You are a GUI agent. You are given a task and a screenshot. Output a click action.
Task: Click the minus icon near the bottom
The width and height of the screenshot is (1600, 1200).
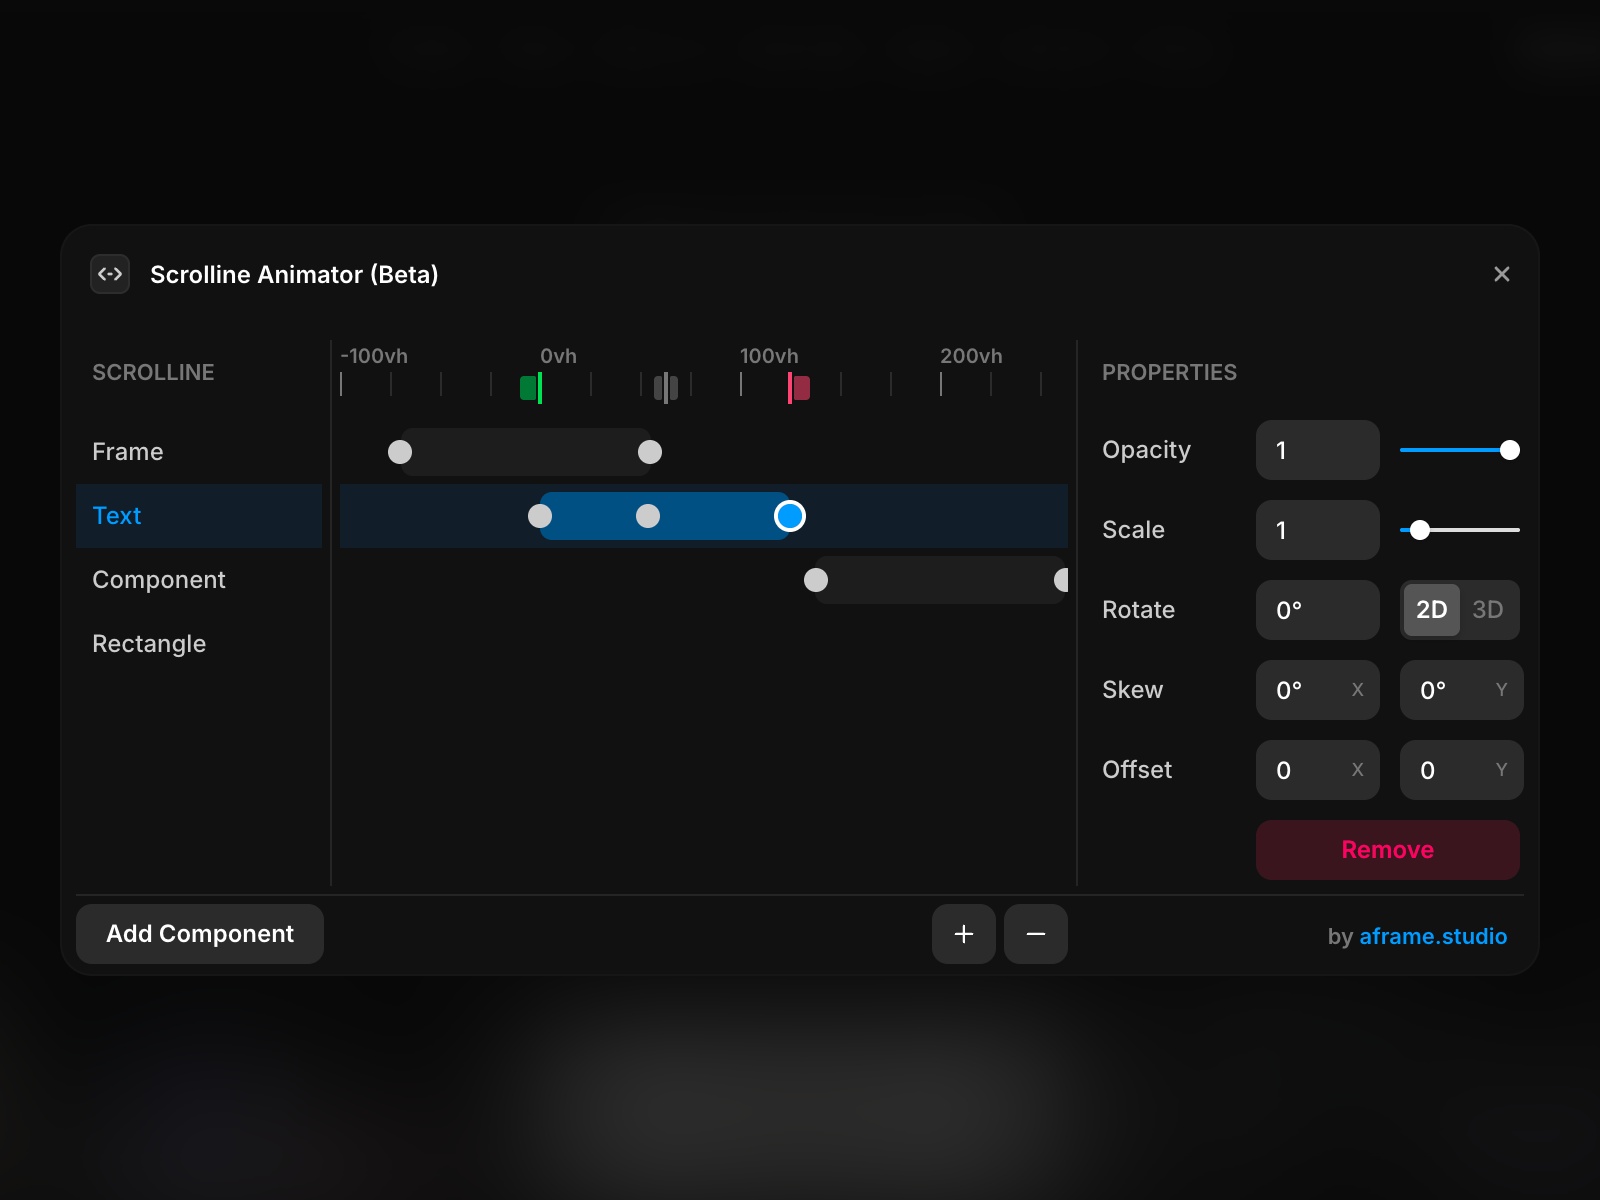click(1035, 934)
